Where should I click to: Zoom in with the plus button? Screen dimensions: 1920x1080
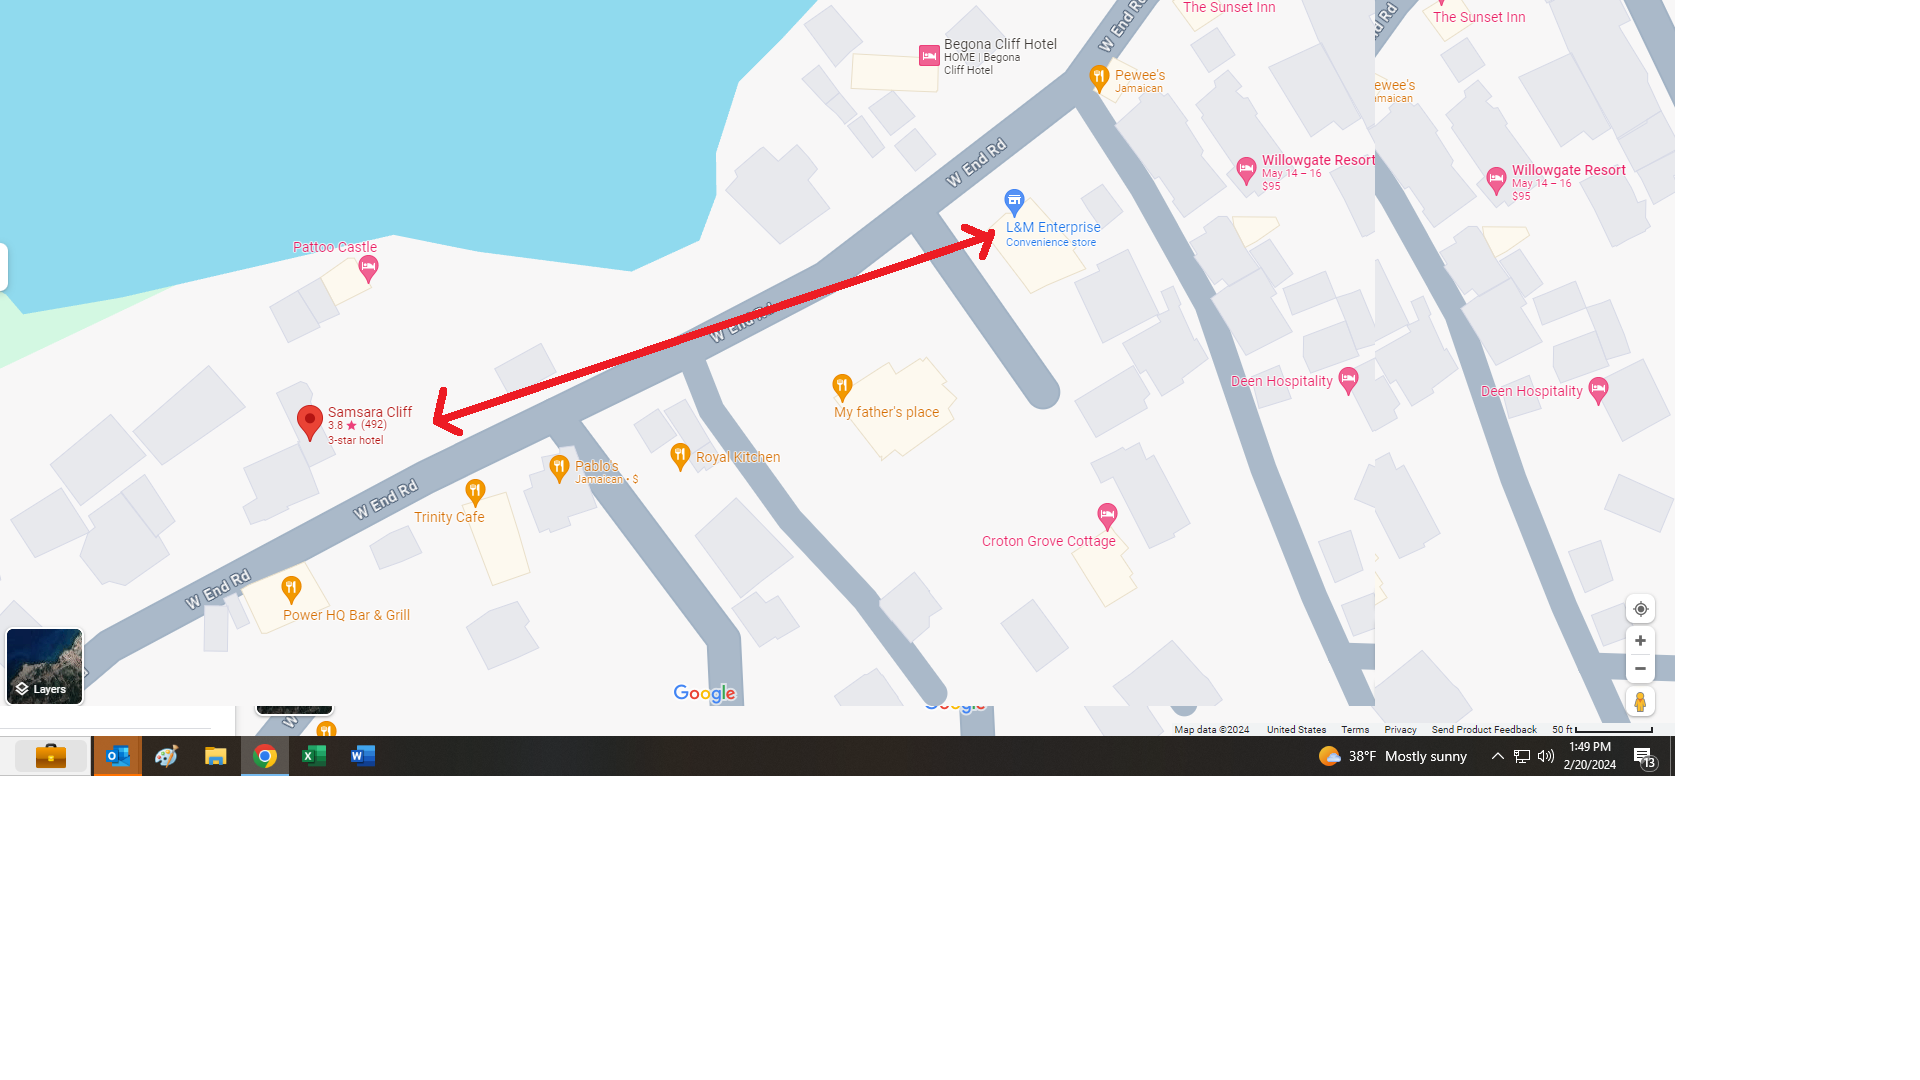1640,640
